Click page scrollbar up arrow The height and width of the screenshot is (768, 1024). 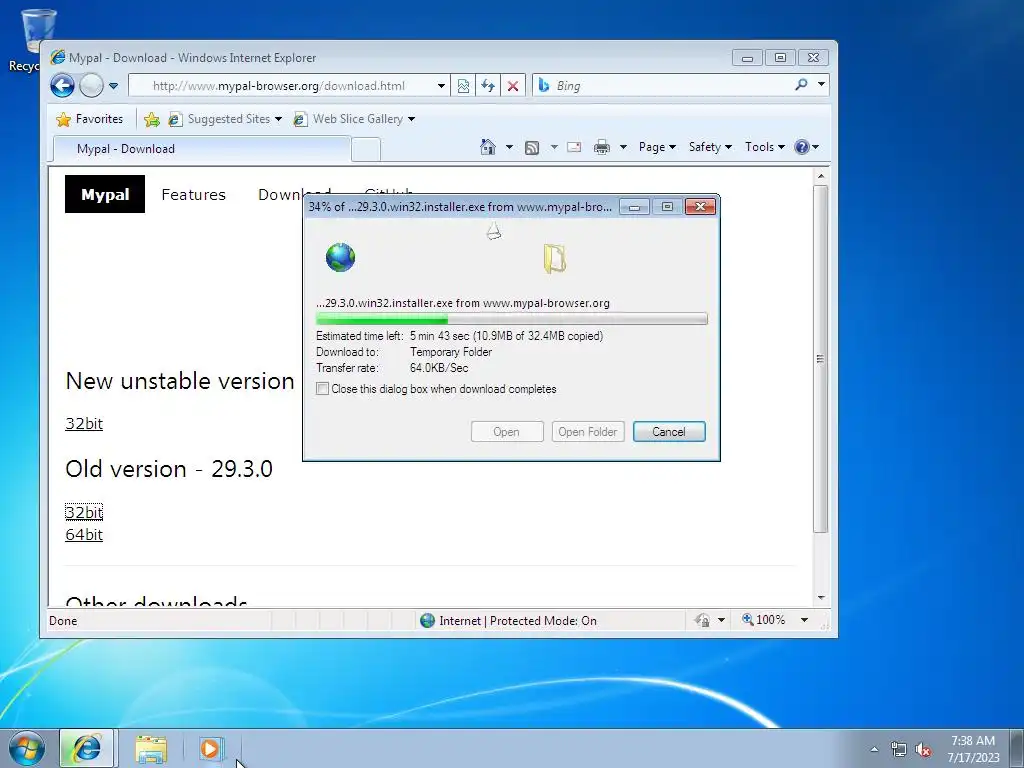(821, 176)
